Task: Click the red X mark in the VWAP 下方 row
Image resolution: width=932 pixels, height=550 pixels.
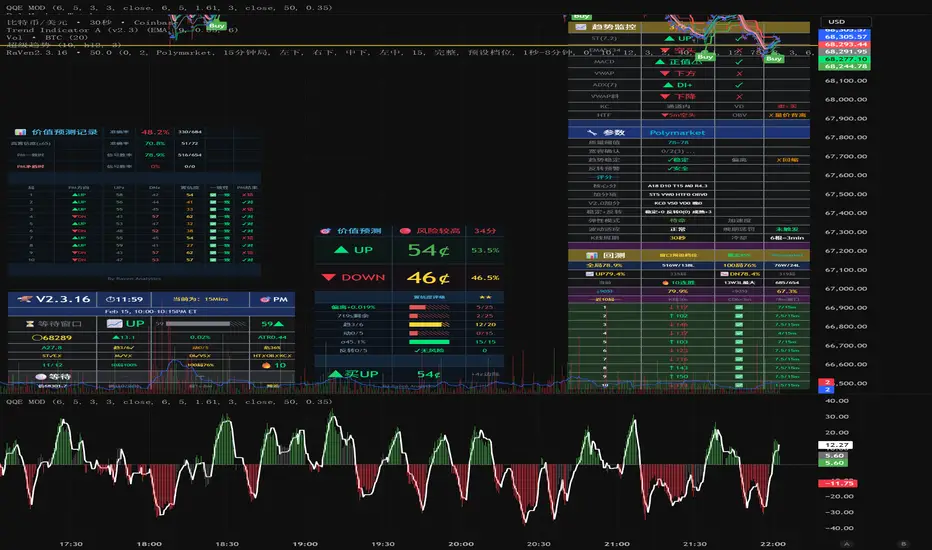Action: [x=739, y=73]
